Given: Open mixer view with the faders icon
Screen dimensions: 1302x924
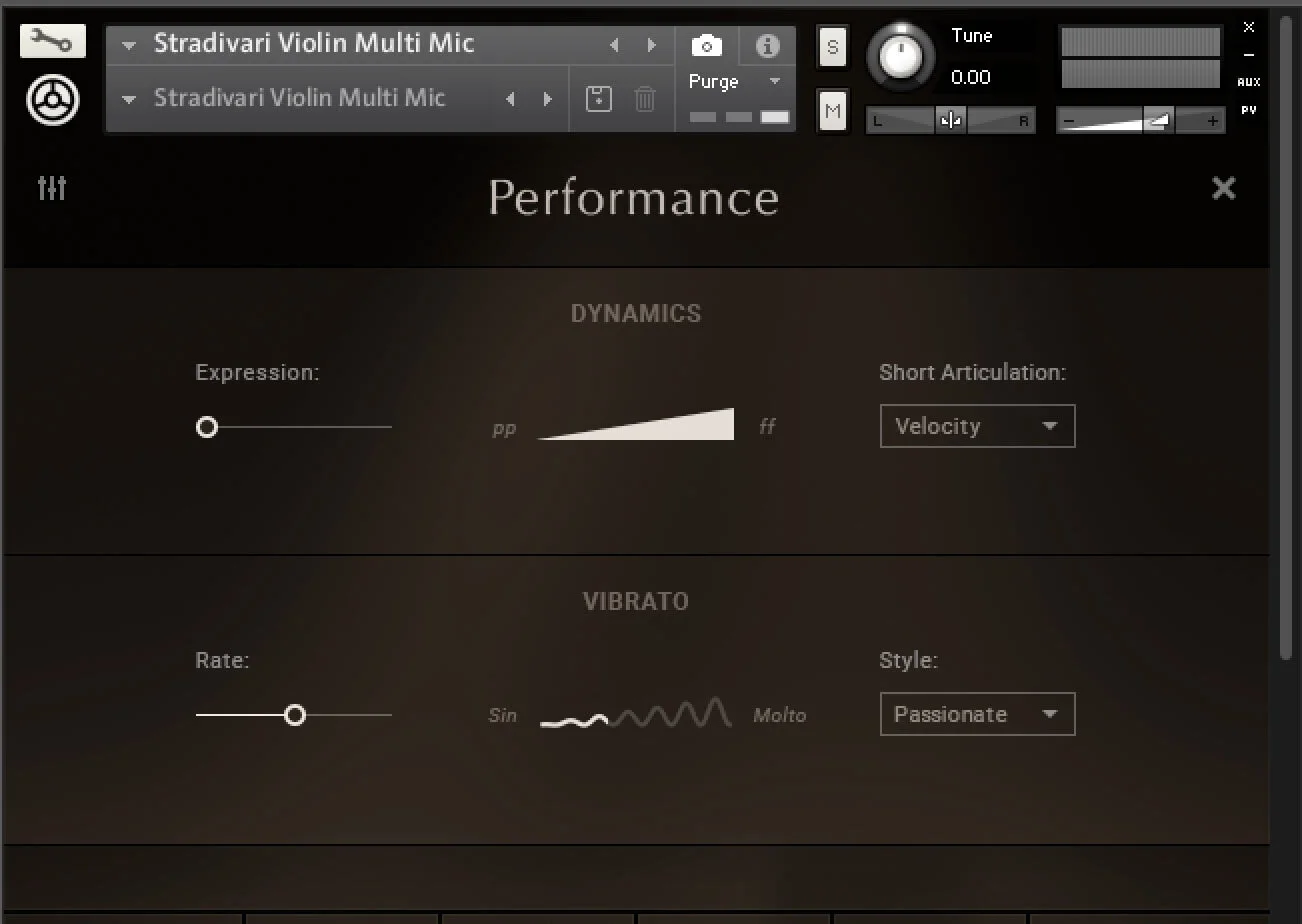Looking at the screenshot, I should tap(52, 187).
